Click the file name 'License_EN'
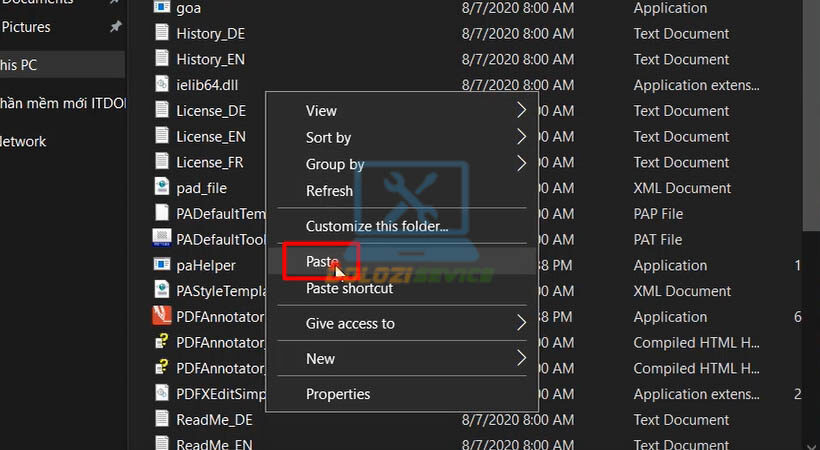The width and height of the screenshot is (820, 450). tap(211, 137)
